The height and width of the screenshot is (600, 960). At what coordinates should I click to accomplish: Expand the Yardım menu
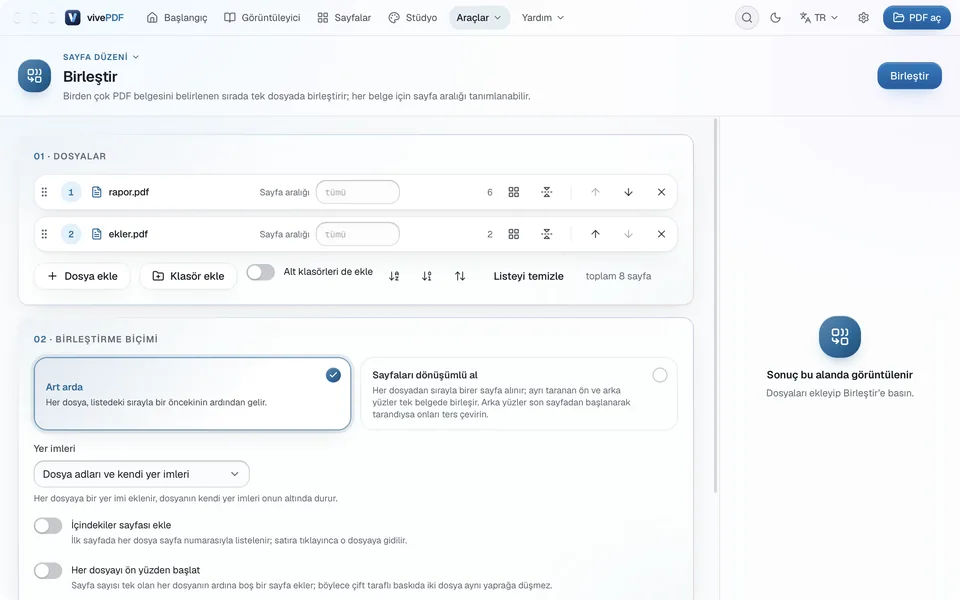pos(542,18)
